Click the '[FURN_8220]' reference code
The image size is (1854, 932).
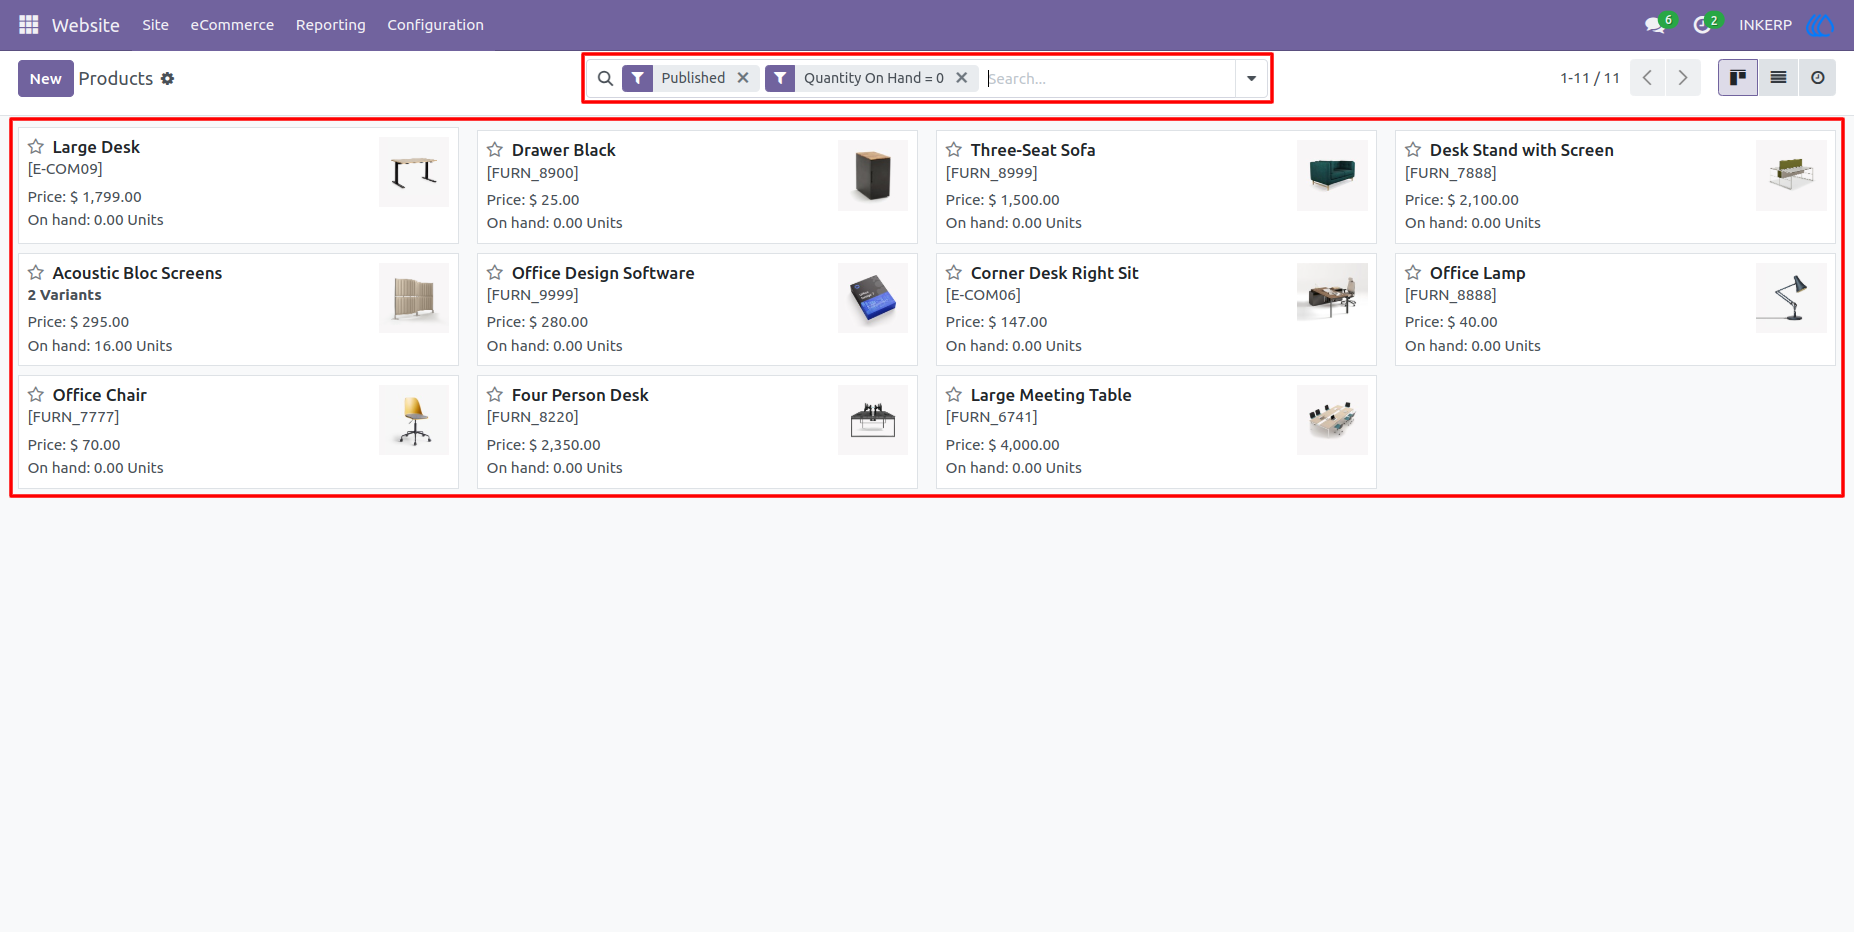533,417
